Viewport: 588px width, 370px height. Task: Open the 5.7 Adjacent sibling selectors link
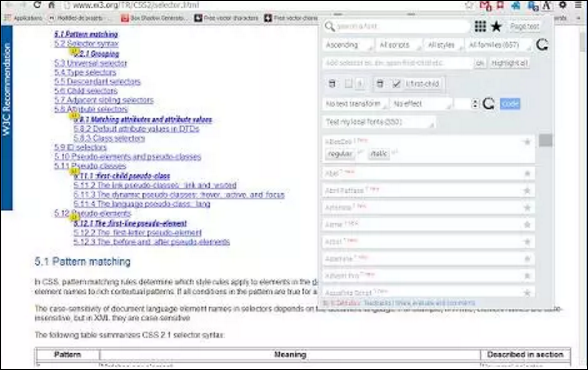[104, 100]
